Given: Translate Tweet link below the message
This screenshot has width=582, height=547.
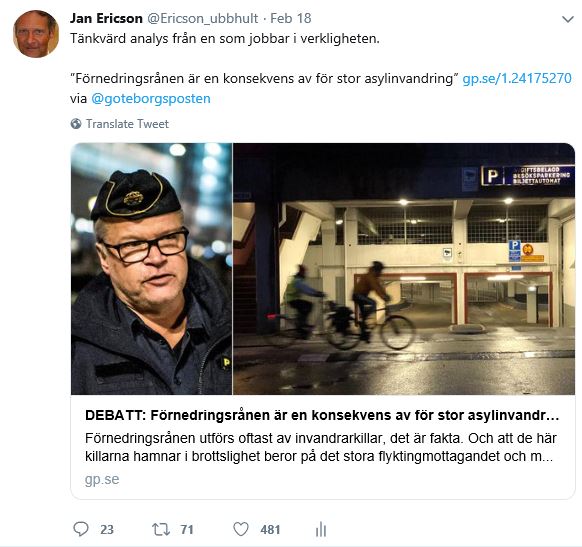Looking at the screenshot, I should coord(127,124).
